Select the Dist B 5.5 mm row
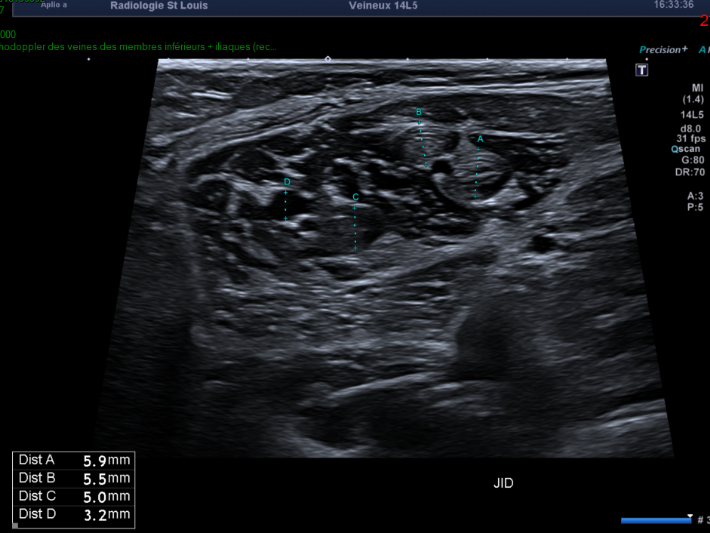The height and width of the screenshot is (533, 710). pyautogui.click(x=74, y=478)
